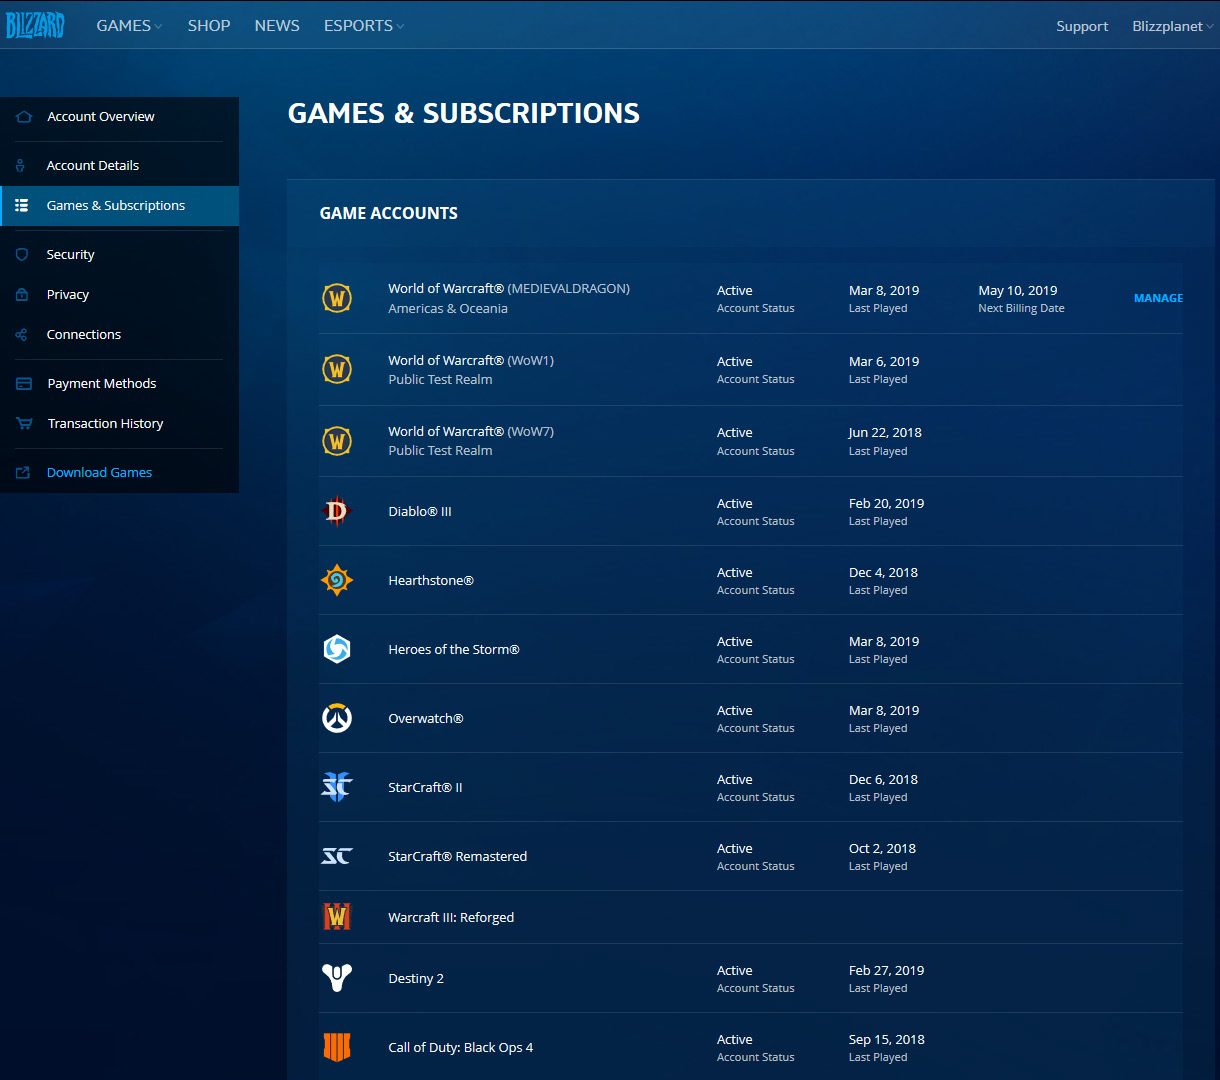Click the Privacy lock icon

click(x=21, y=295)
